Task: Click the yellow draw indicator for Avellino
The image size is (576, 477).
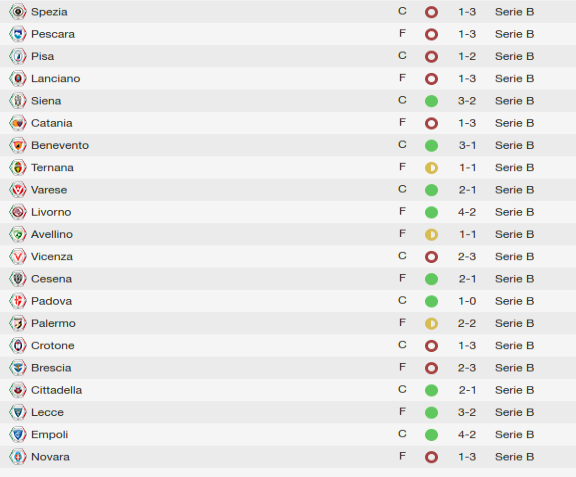Action: coord(431,234)
